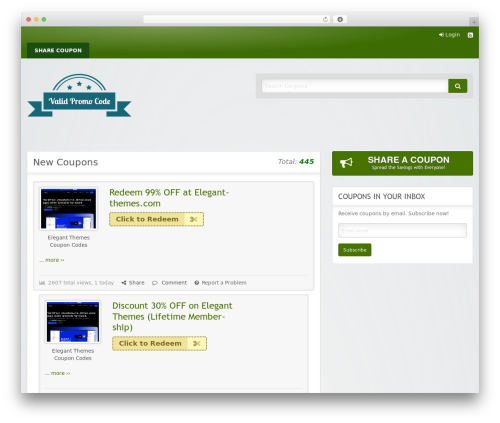Click the 'Coupons in Your Inbox' heading
Viewport: 500px width, 423px height.
tap(381, 196)
